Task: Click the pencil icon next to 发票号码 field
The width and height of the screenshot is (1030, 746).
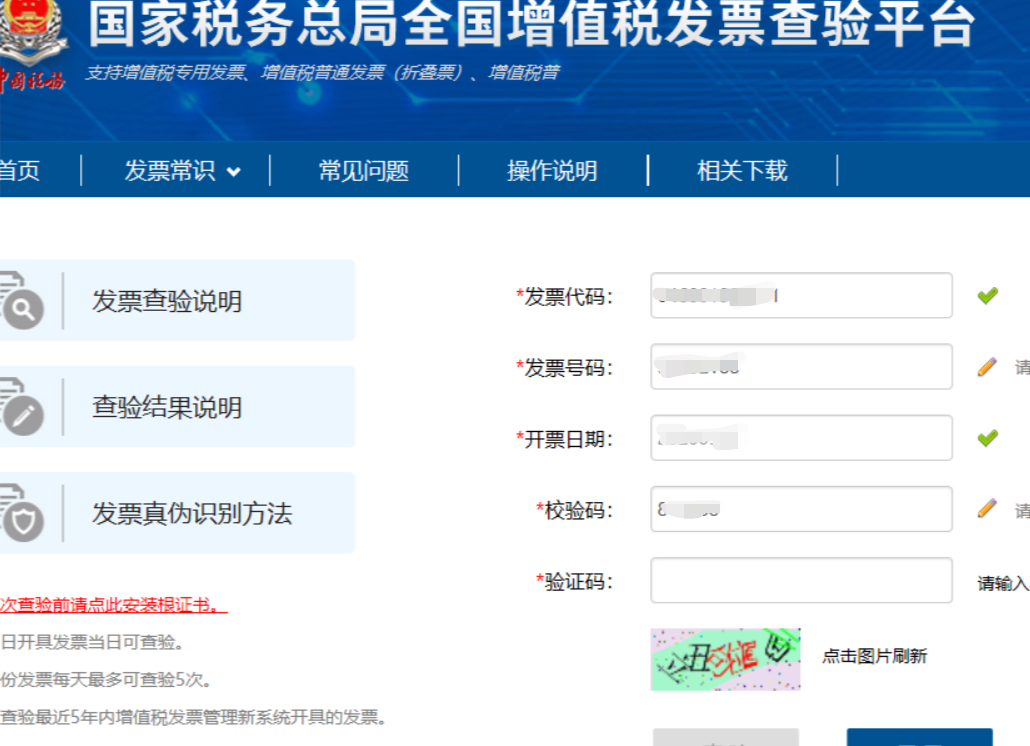Action: pyautogui.click(x=987, y=366)
